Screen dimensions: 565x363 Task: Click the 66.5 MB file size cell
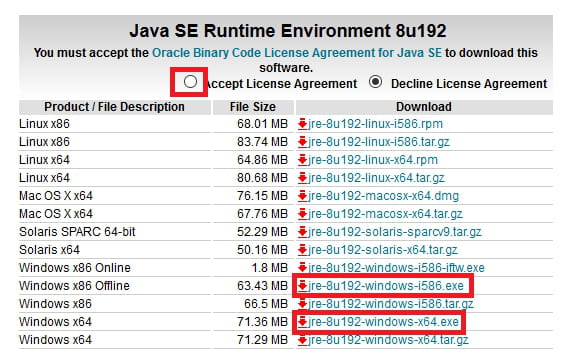[x=266, y=304]
